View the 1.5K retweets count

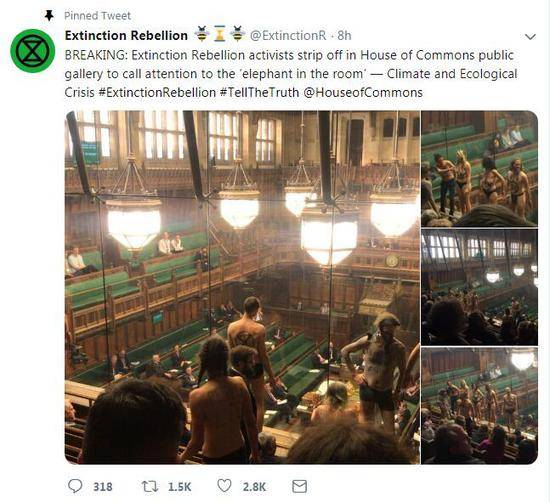(x=180, y=487)
